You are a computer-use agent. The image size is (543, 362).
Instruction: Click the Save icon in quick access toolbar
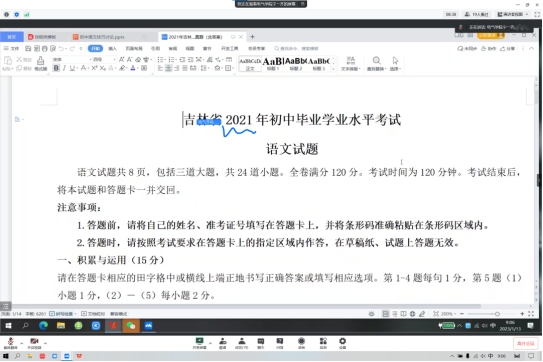coord(28,48)
